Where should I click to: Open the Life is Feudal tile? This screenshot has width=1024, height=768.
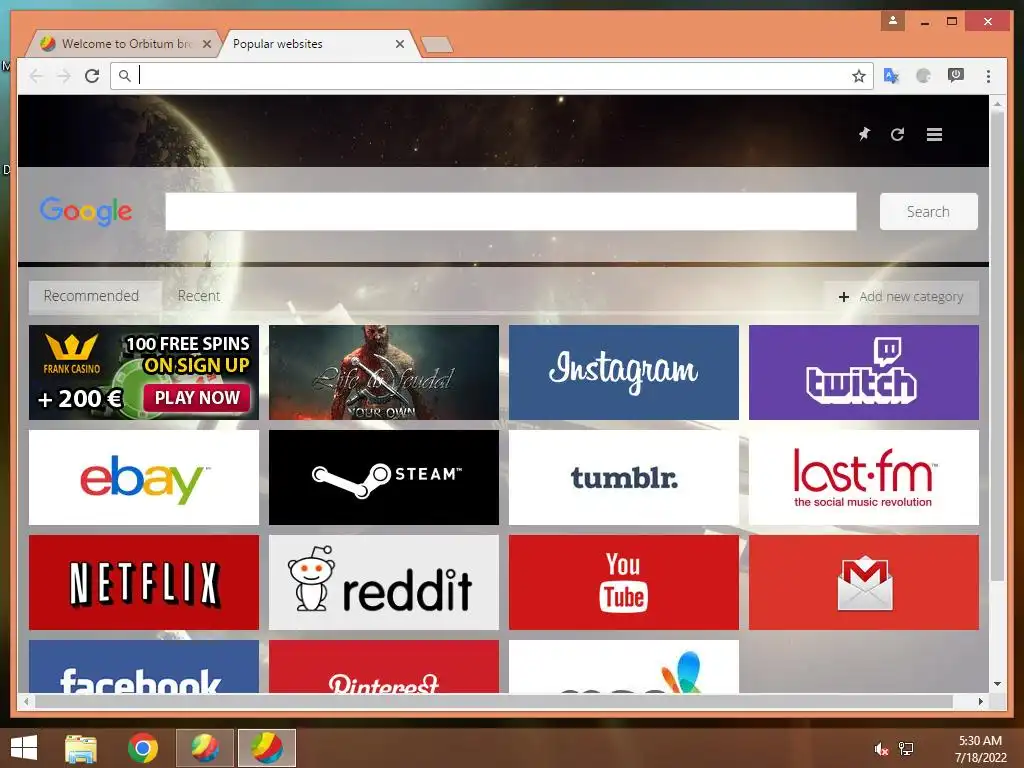tap(383, 372)
